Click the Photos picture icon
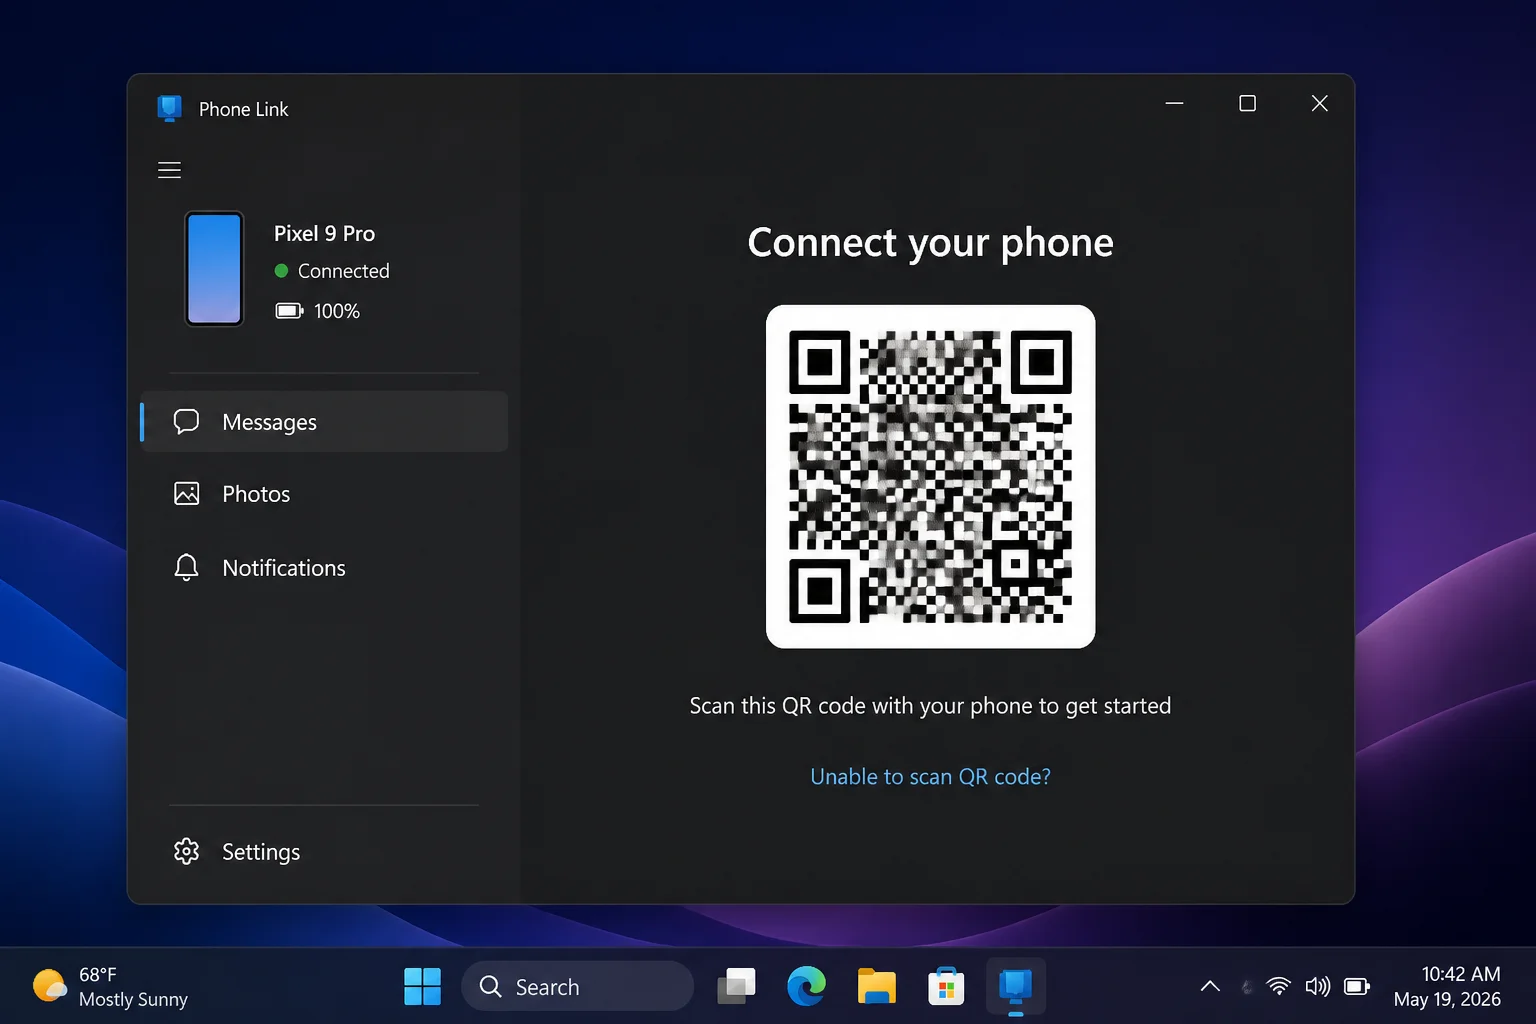The height and width of the screenshot is (1024, 1536). pos(187,493)
